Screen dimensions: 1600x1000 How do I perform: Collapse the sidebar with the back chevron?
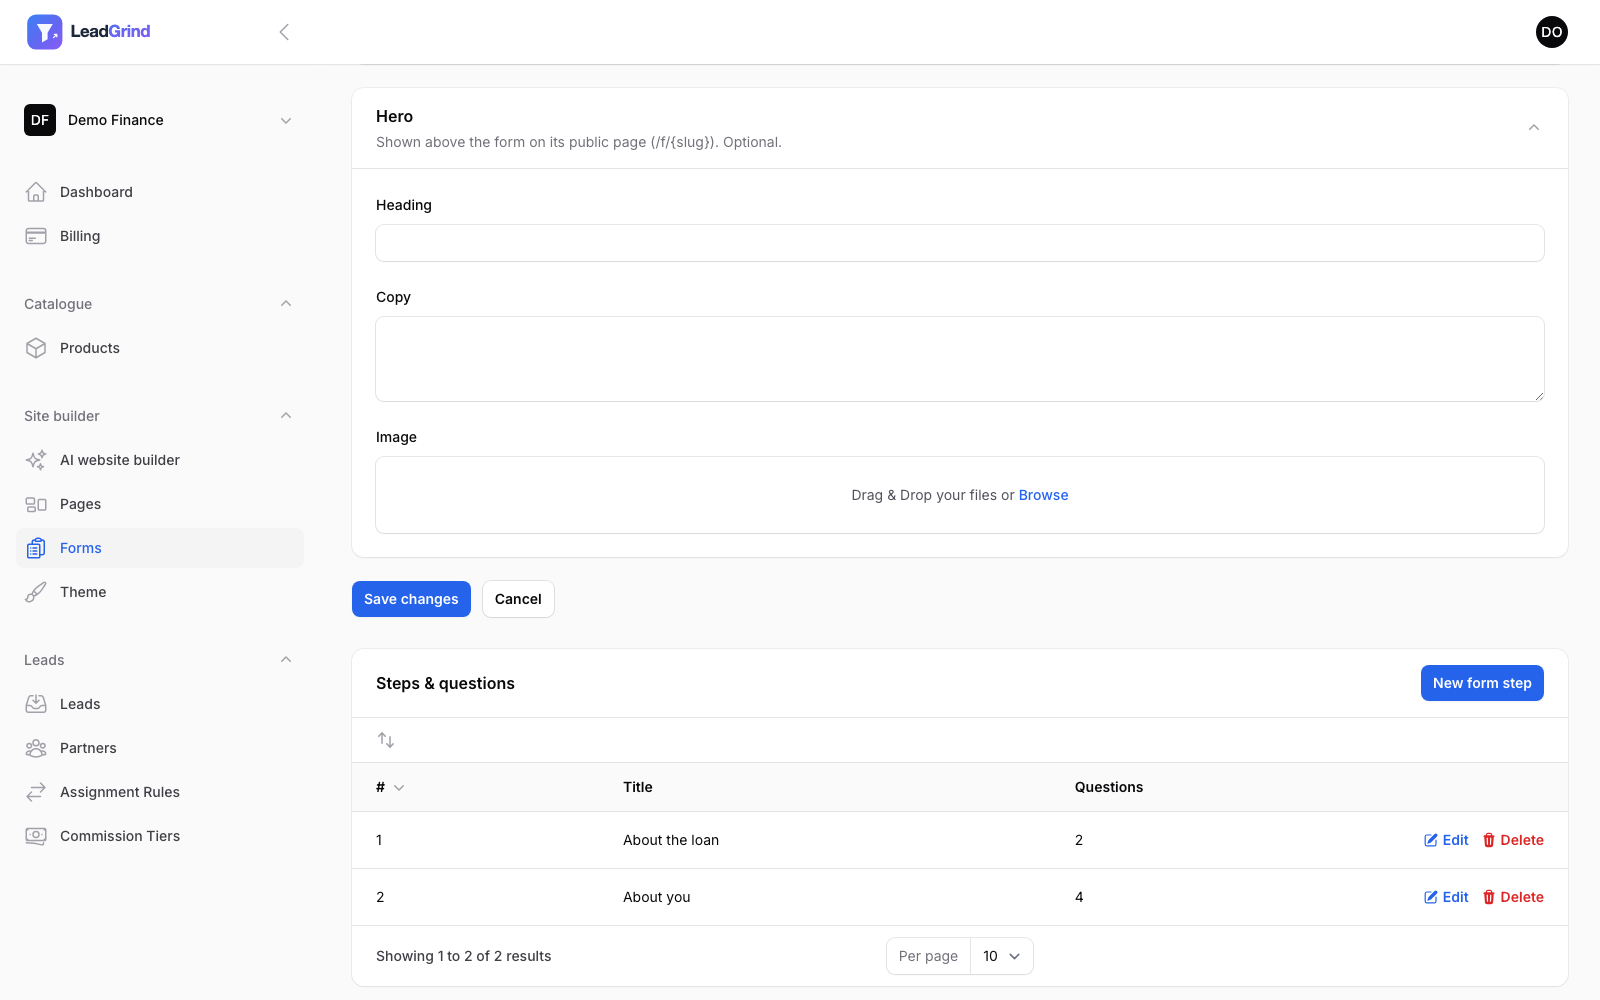click(284, 32)
